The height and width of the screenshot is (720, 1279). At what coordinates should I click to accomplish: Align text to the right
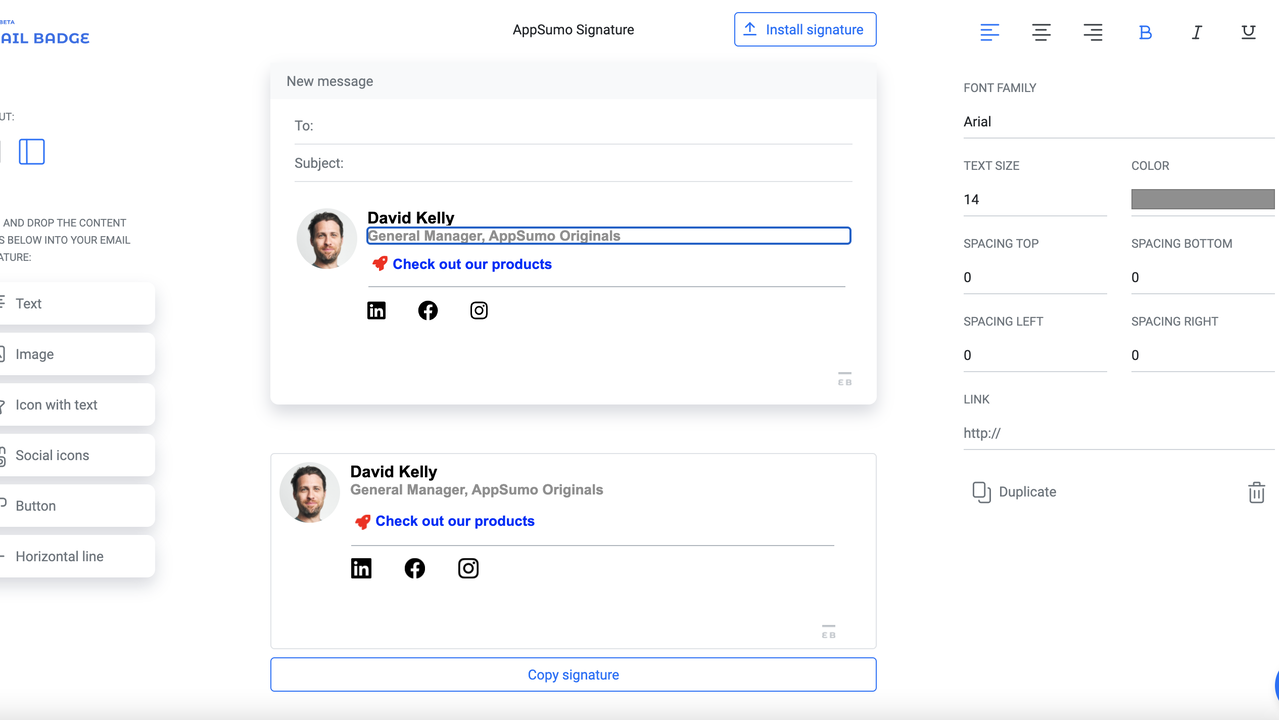click(1093, 33)
